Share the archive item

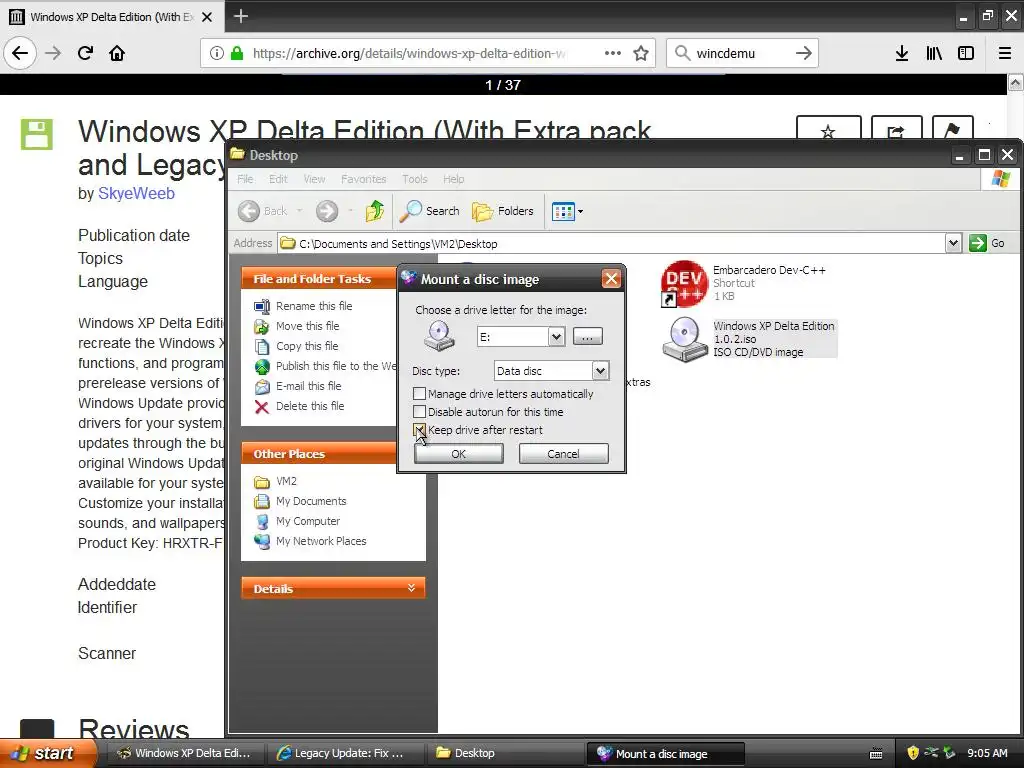[x=896, y=129]
